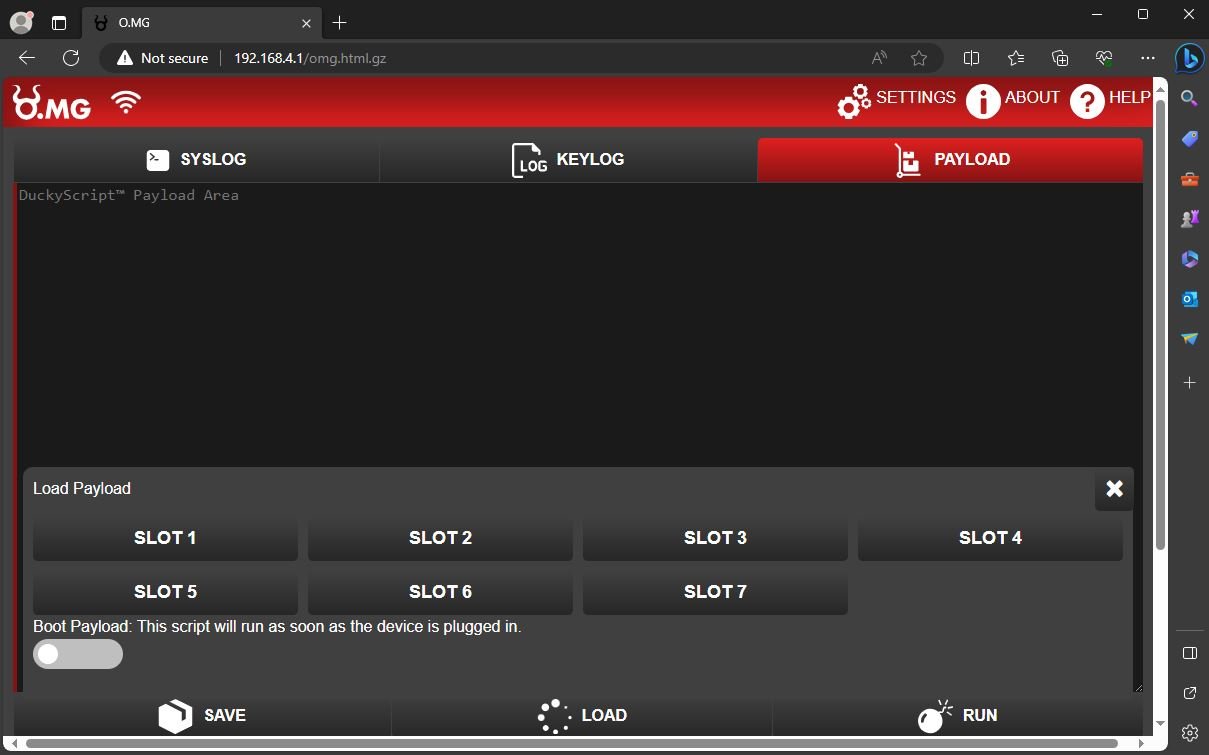The image size is (1209, 755).
Task: Open split screen view
Action: point(971,58)
